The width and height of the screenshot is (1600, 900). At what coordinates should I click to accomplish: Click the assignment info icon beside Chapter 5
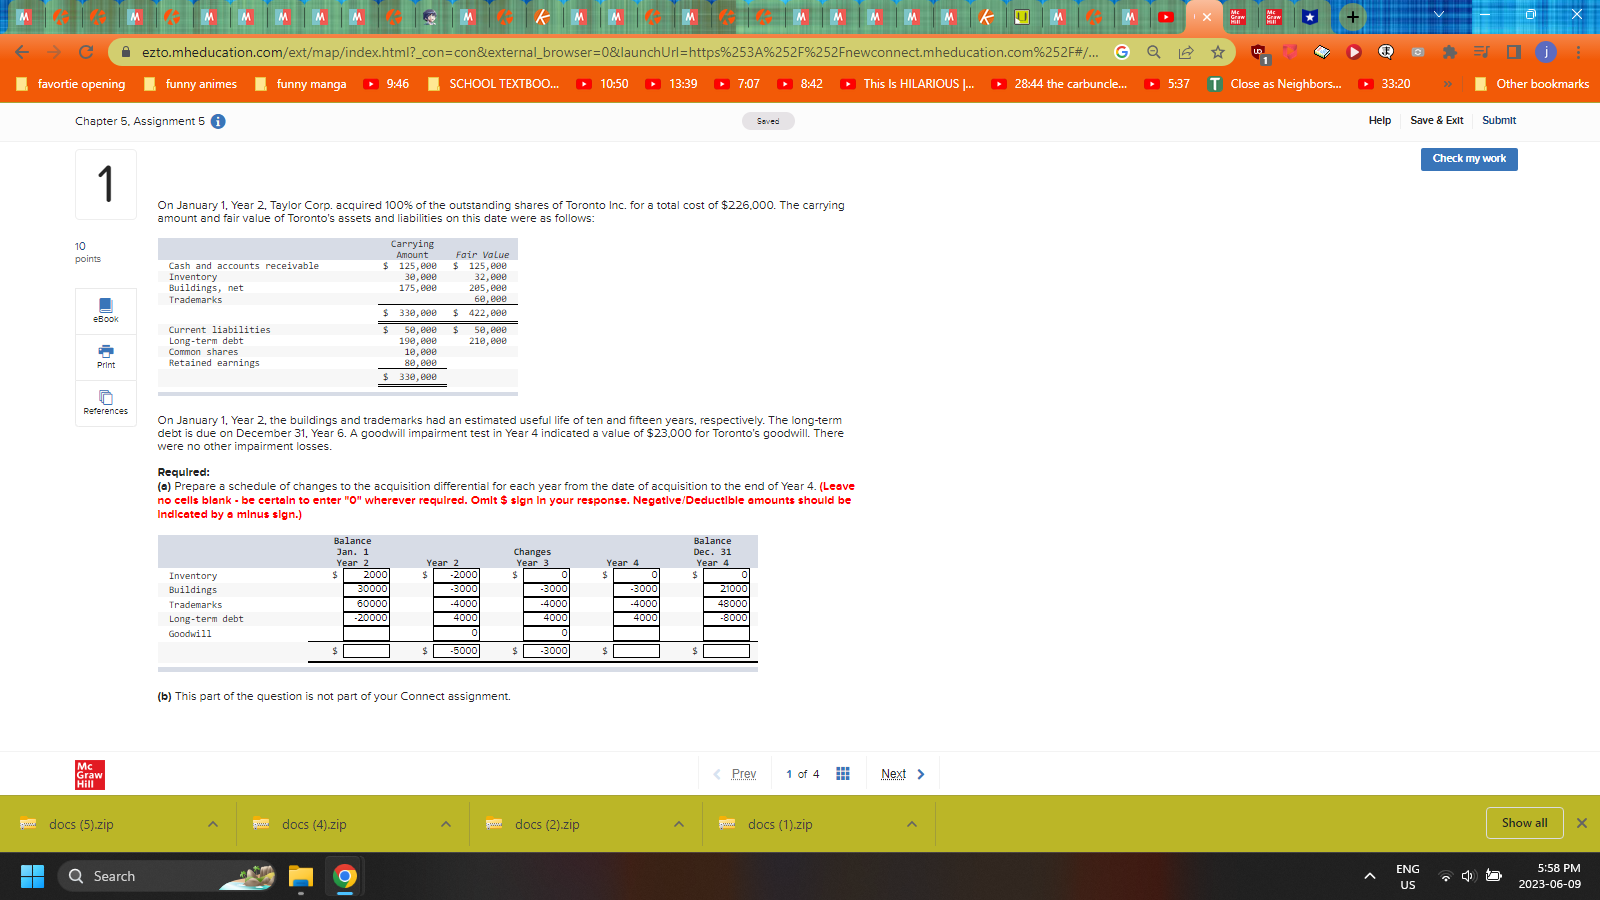(x=218, y=121)
